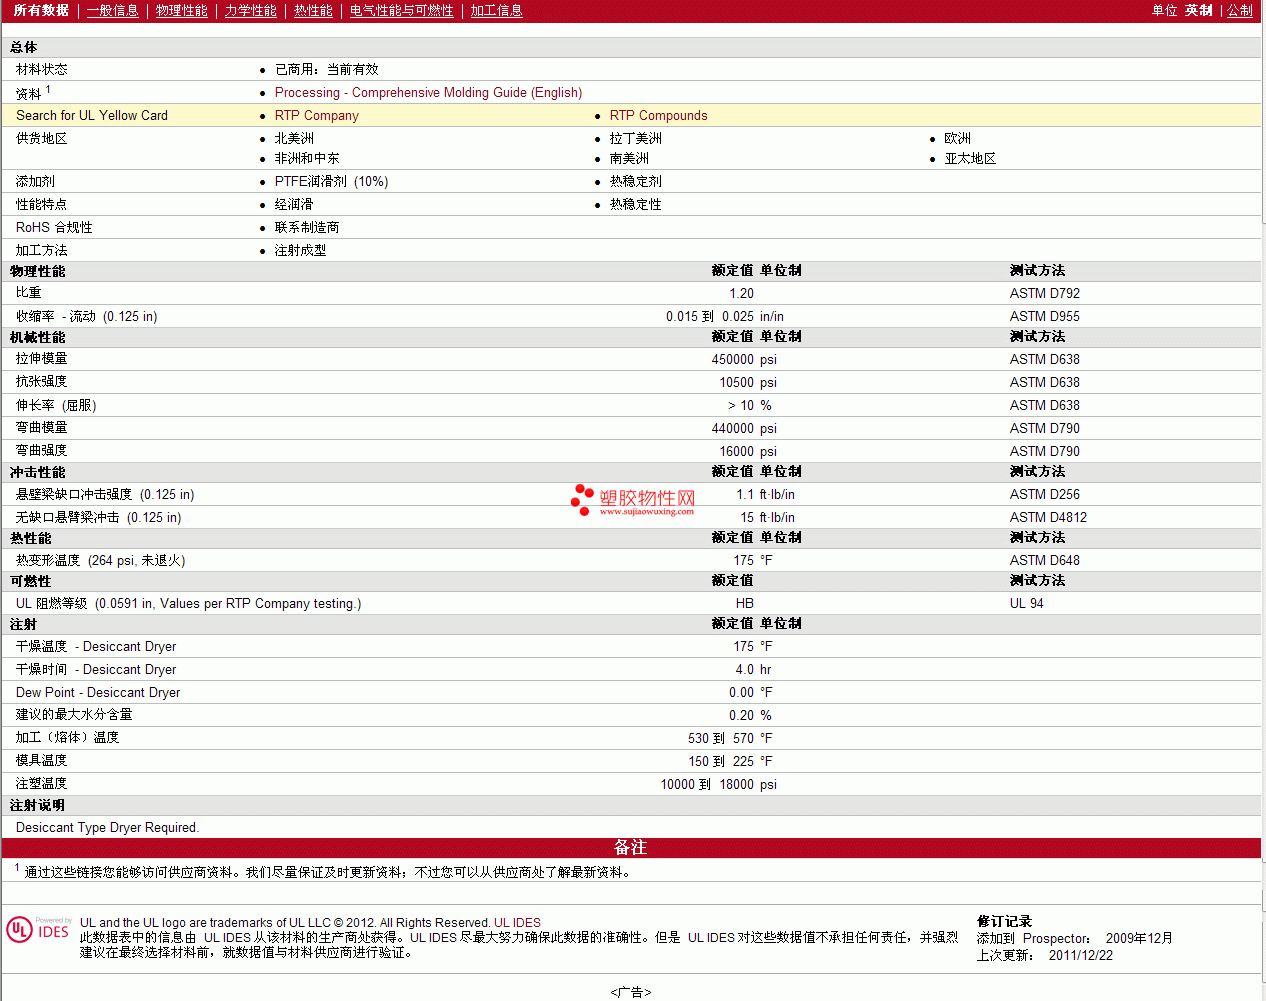1266x1001 pixels.
Task: Switch units to 公制
Action: pos(1240,10)
